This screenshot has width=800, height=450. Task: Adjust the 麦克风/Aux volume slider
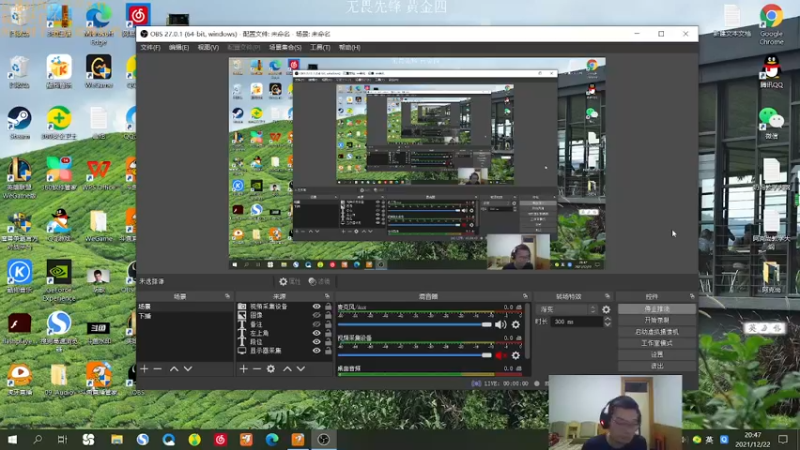point(414,324)
